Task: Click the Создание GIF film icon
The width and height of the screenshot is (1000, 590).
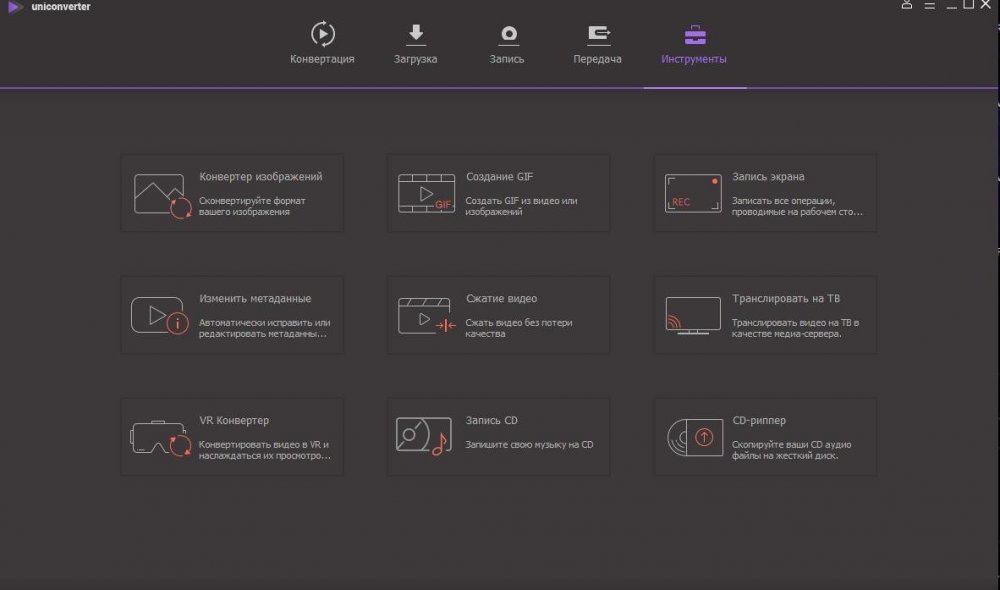Action: point(427,194)
